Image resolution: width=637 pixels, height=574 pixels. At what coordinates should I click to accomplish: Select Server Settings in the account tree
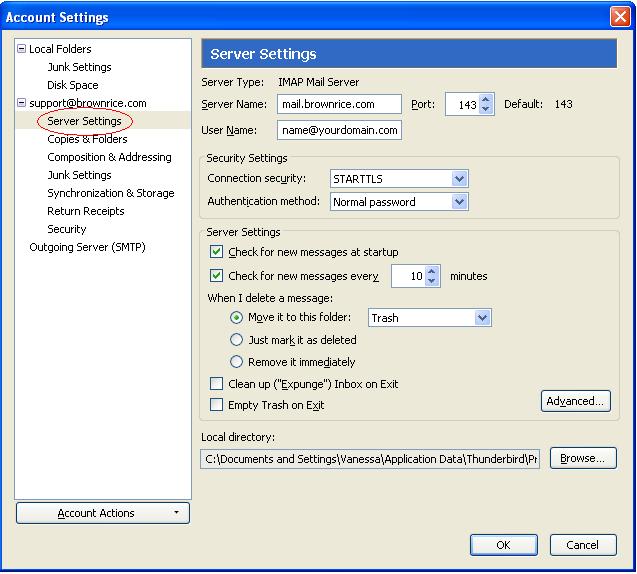pos(84,121)
